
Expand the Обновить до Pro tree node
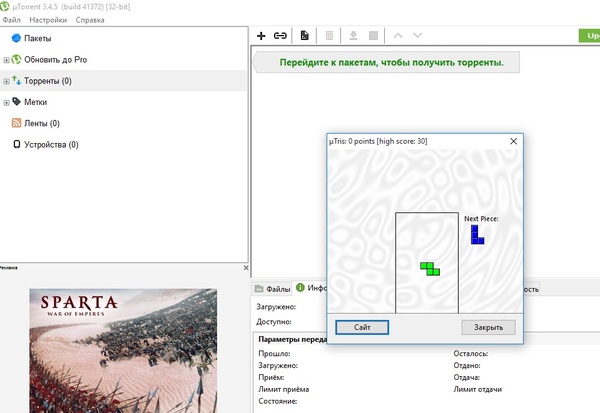tap(6, 59)
